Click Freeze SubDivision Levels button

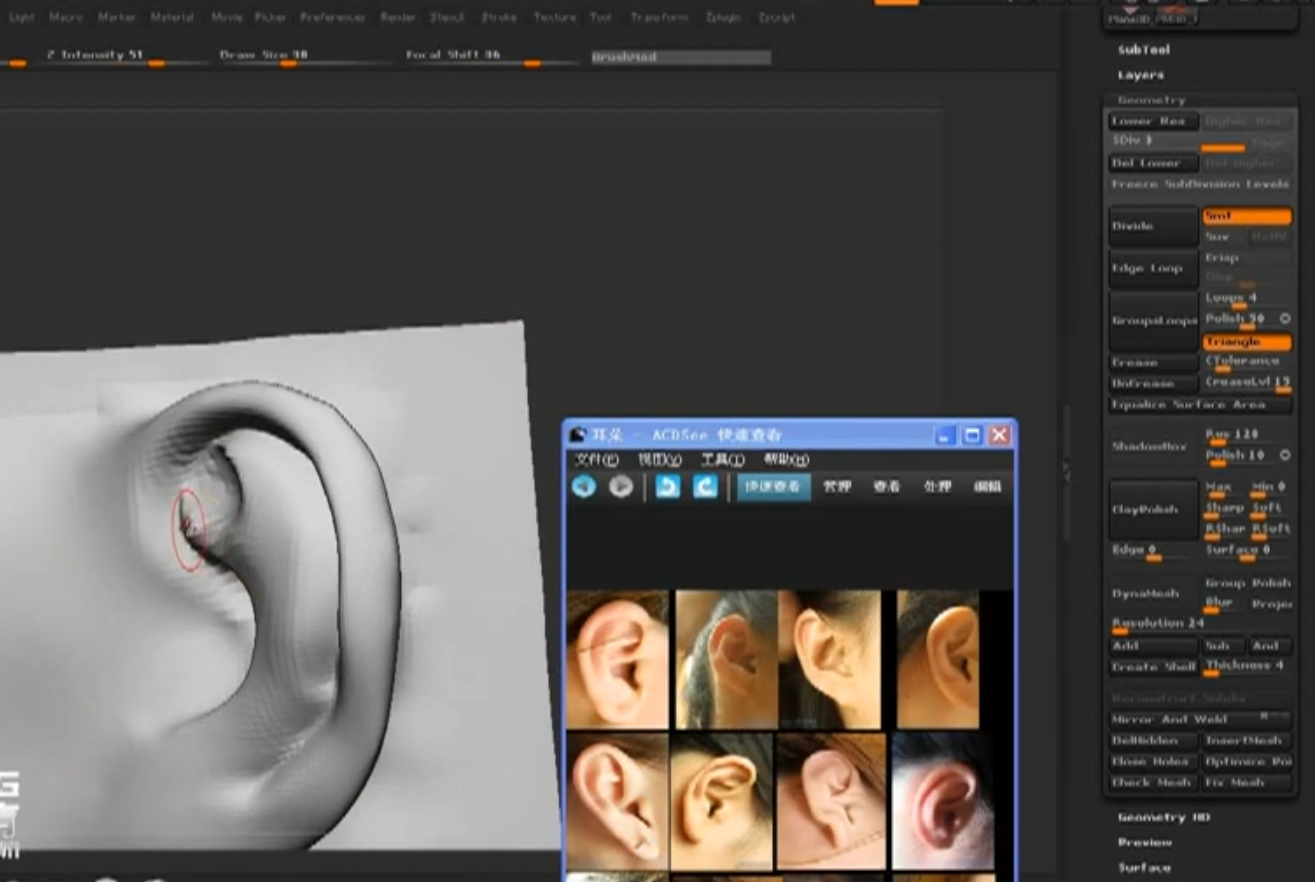click(x=1200, y=184)
